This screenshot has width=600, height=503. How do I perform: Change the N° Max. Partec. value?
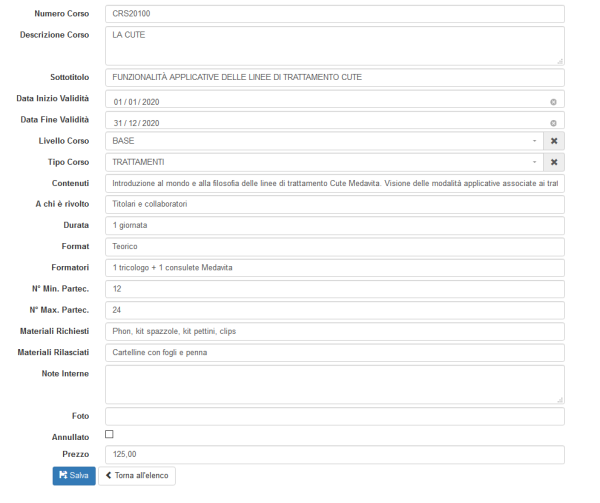coord(334,310)
